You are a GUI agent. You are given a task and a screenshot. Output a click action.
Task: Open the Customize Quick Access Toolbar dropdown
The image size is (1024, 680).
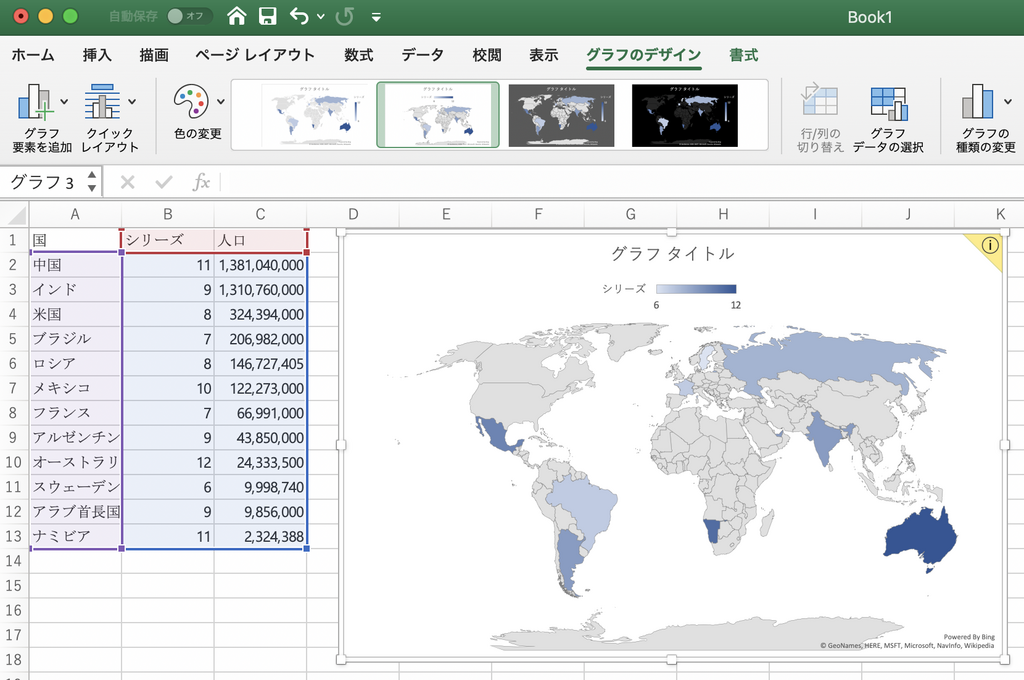376,17
